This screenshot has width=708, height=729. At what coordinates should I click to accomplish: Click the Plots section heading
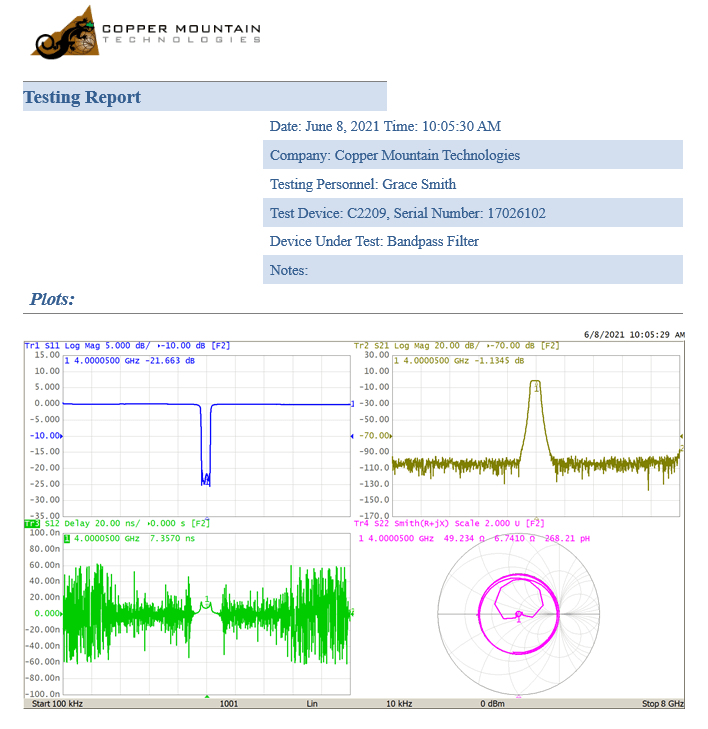(52, 299)
